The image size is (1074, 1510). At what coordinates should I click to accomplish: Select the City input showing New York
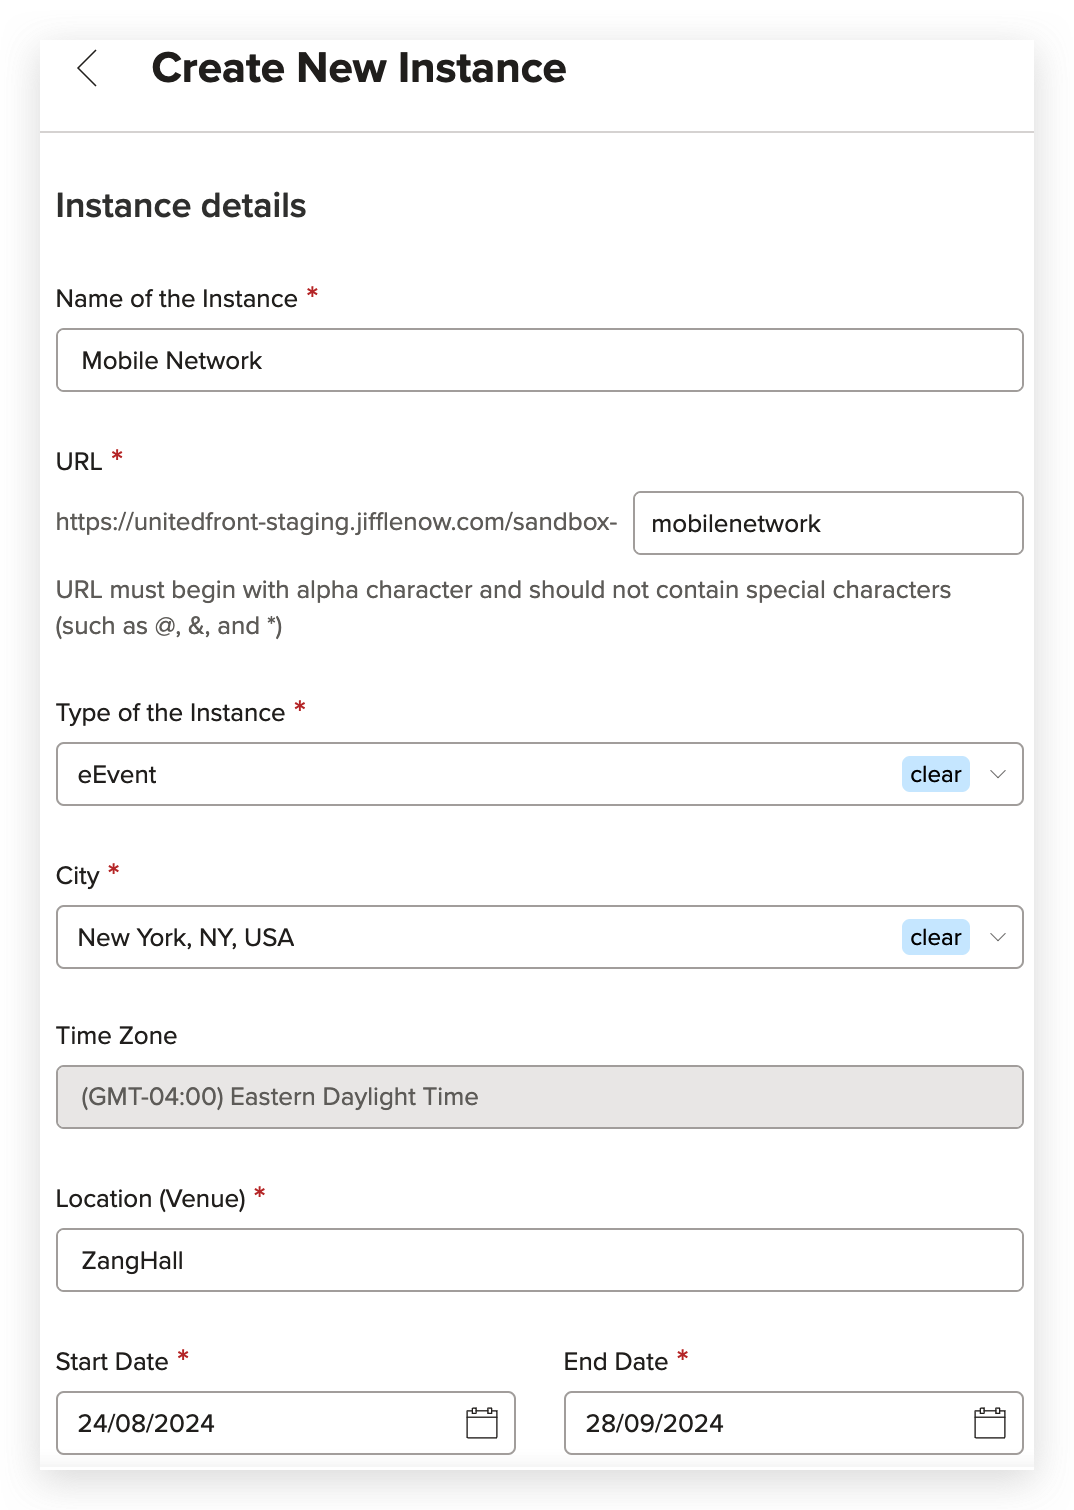pos(400,937)
